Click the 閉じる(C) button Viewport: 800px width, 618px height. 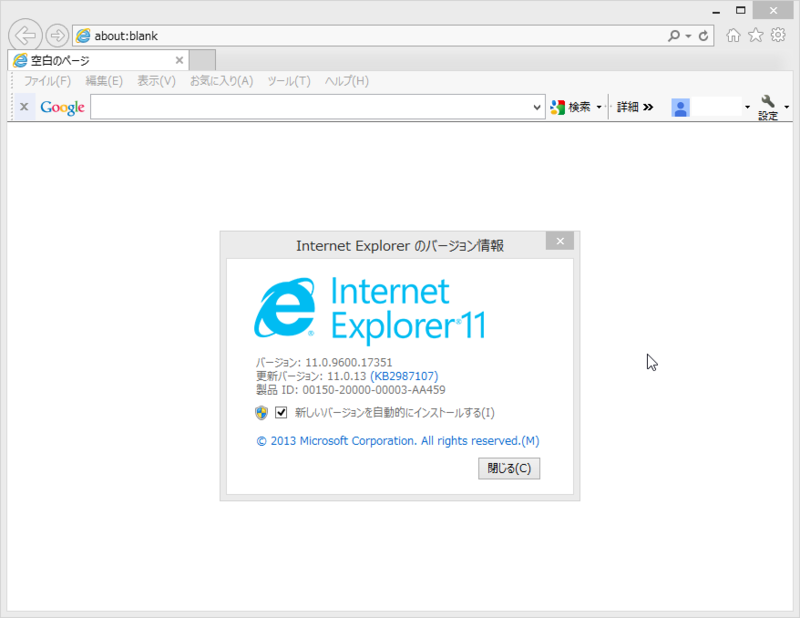click(x=509, y=468)
